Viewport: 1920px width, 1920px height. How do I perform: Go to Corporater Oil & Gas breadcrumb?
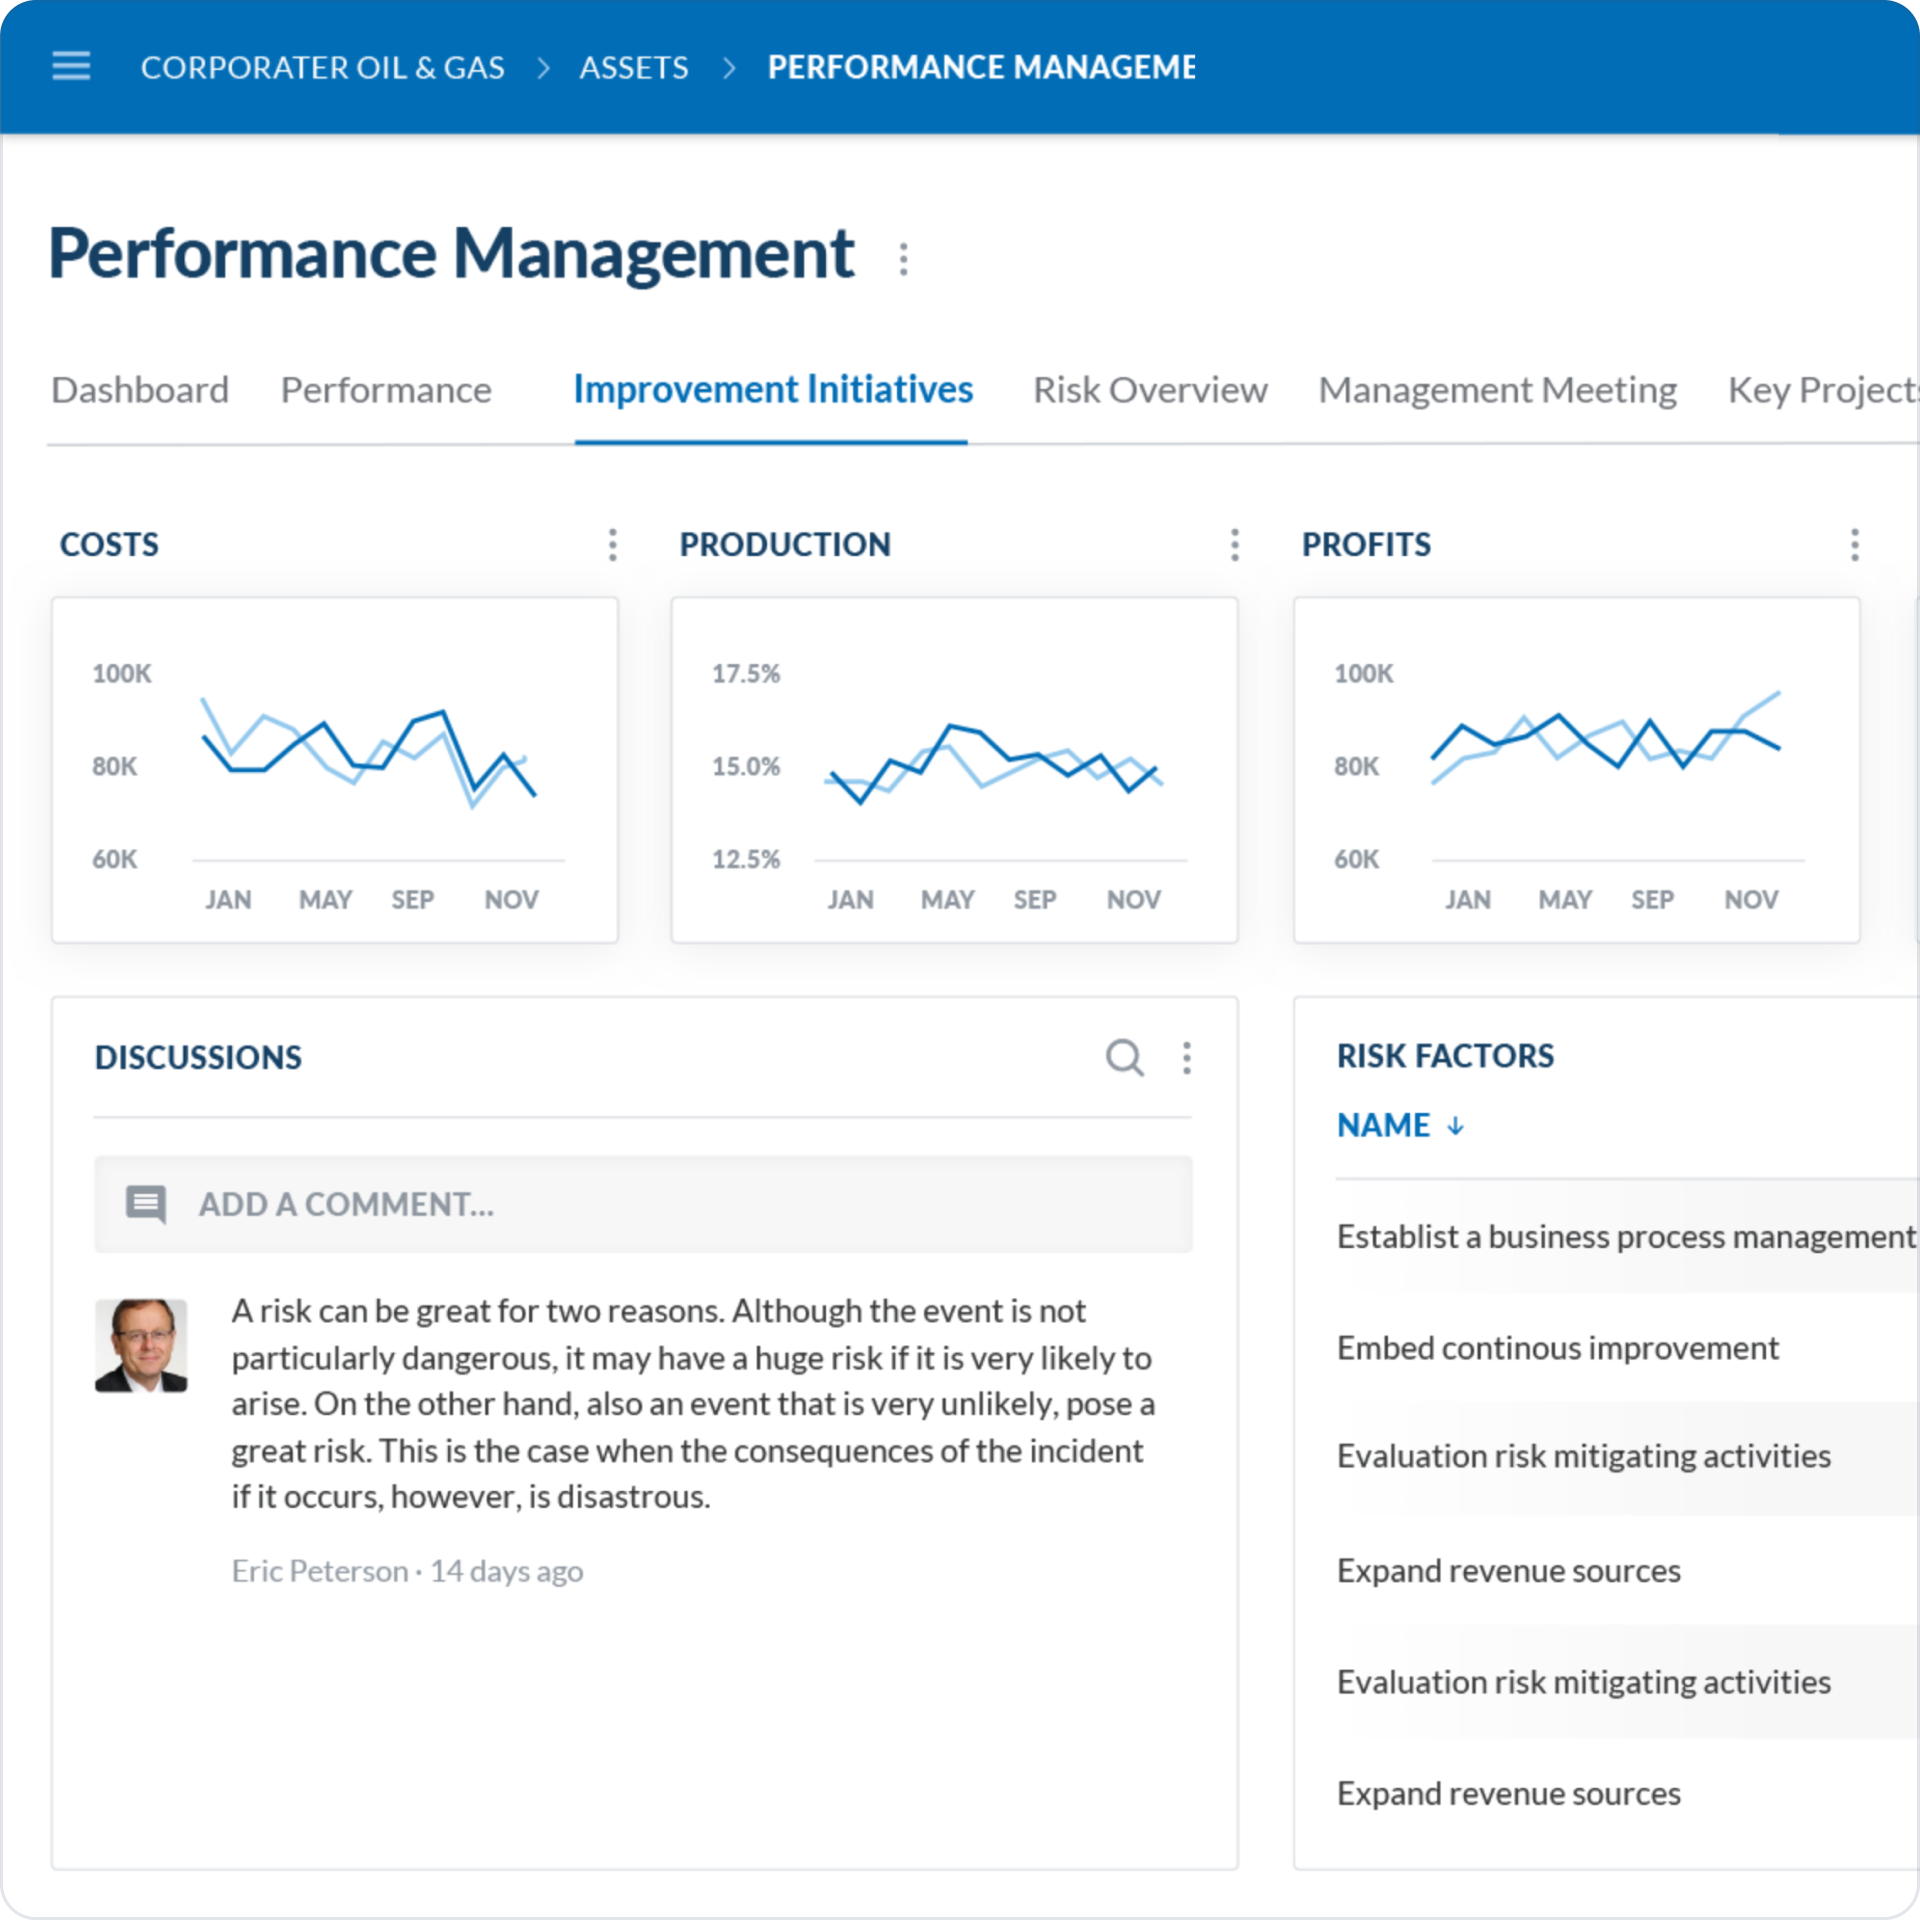[x=322, y=67]
